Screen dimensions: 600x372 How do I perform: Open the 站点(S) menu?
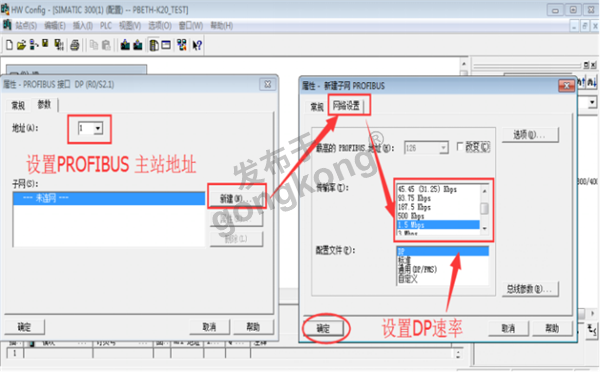pyautogui.click(x=26, y=26)
